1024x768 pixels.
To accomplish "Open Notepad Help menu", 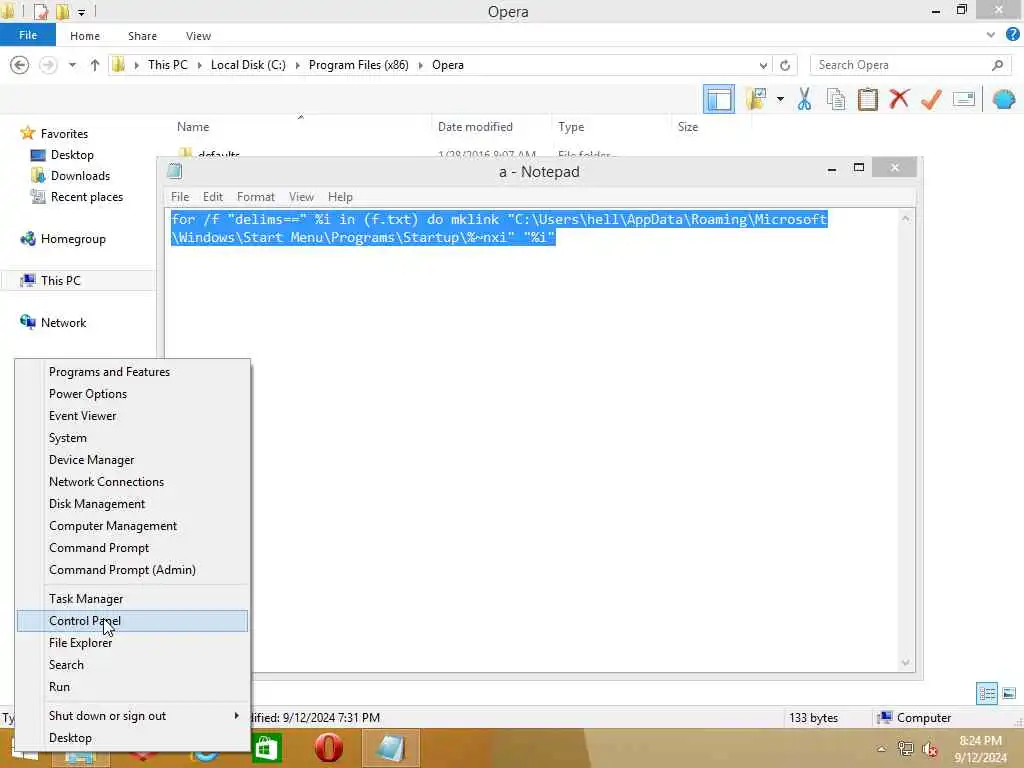I will click(x=340, y=197).
